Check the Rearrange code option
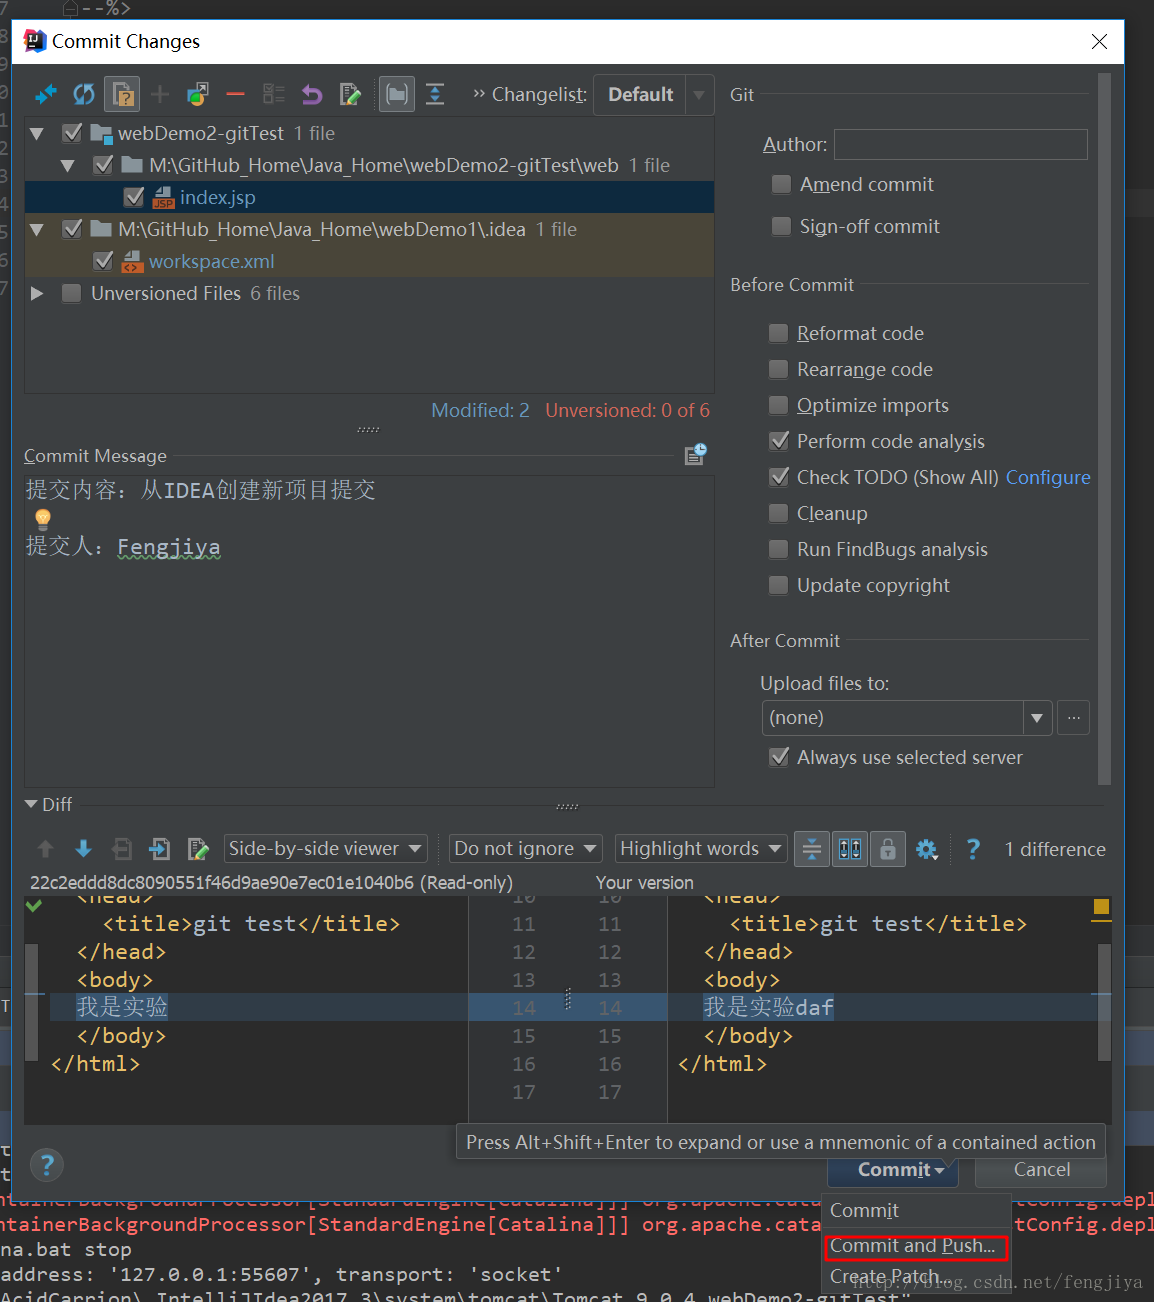Viewport: 1154px width, 1302px height. coord(778,369)
